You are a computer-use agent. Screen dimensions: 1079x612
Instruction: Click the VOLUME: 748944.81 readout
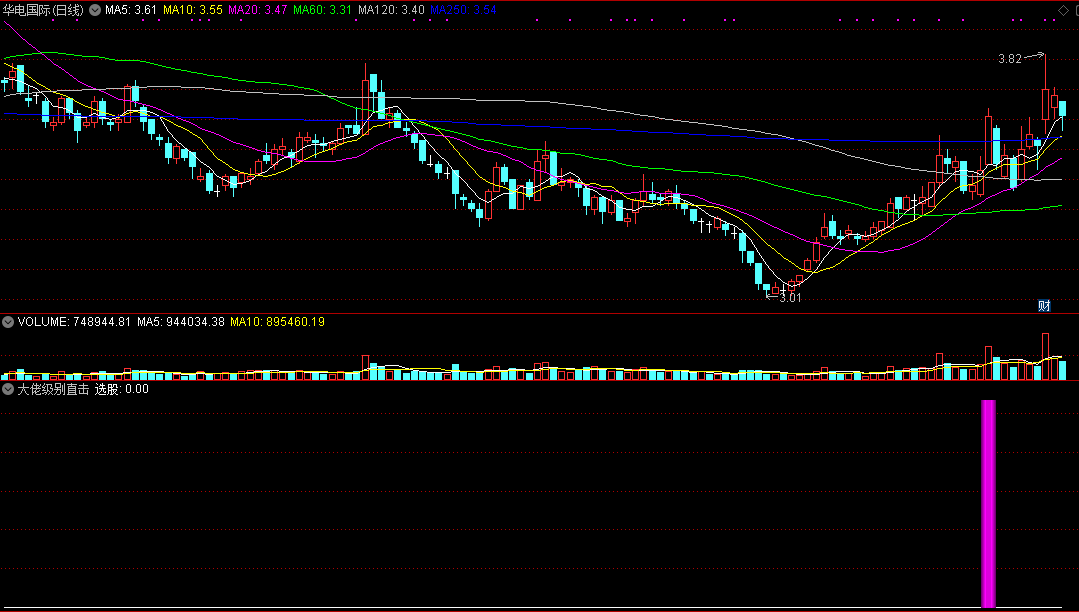(74, 321)
